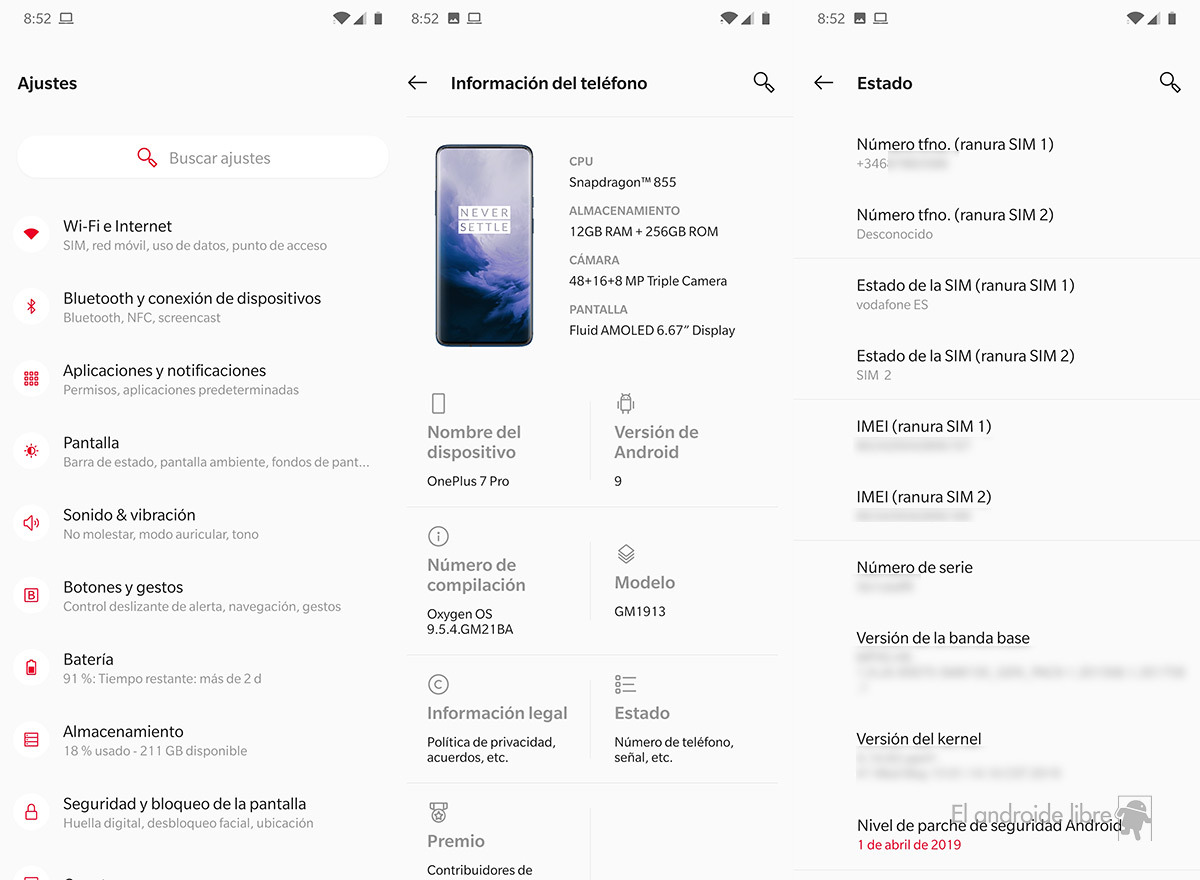Open Estado tile in phone information
The image size is (1200, 880).
pyautogui.click(x=689, y=719)
